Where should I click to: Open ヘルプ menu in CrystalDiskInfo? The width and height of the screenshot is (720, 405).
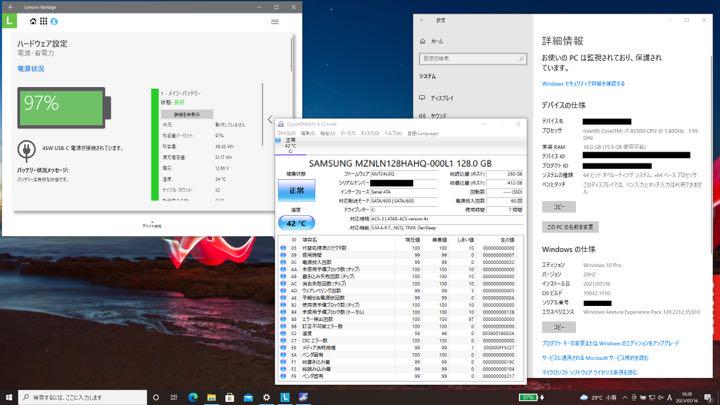coord(393,133)
